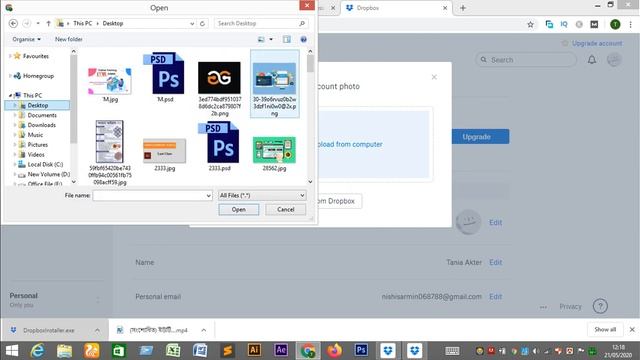Close the account photo modal
Image resolution: width=640 pixels, height=360 pixels.
click(434, 77)
